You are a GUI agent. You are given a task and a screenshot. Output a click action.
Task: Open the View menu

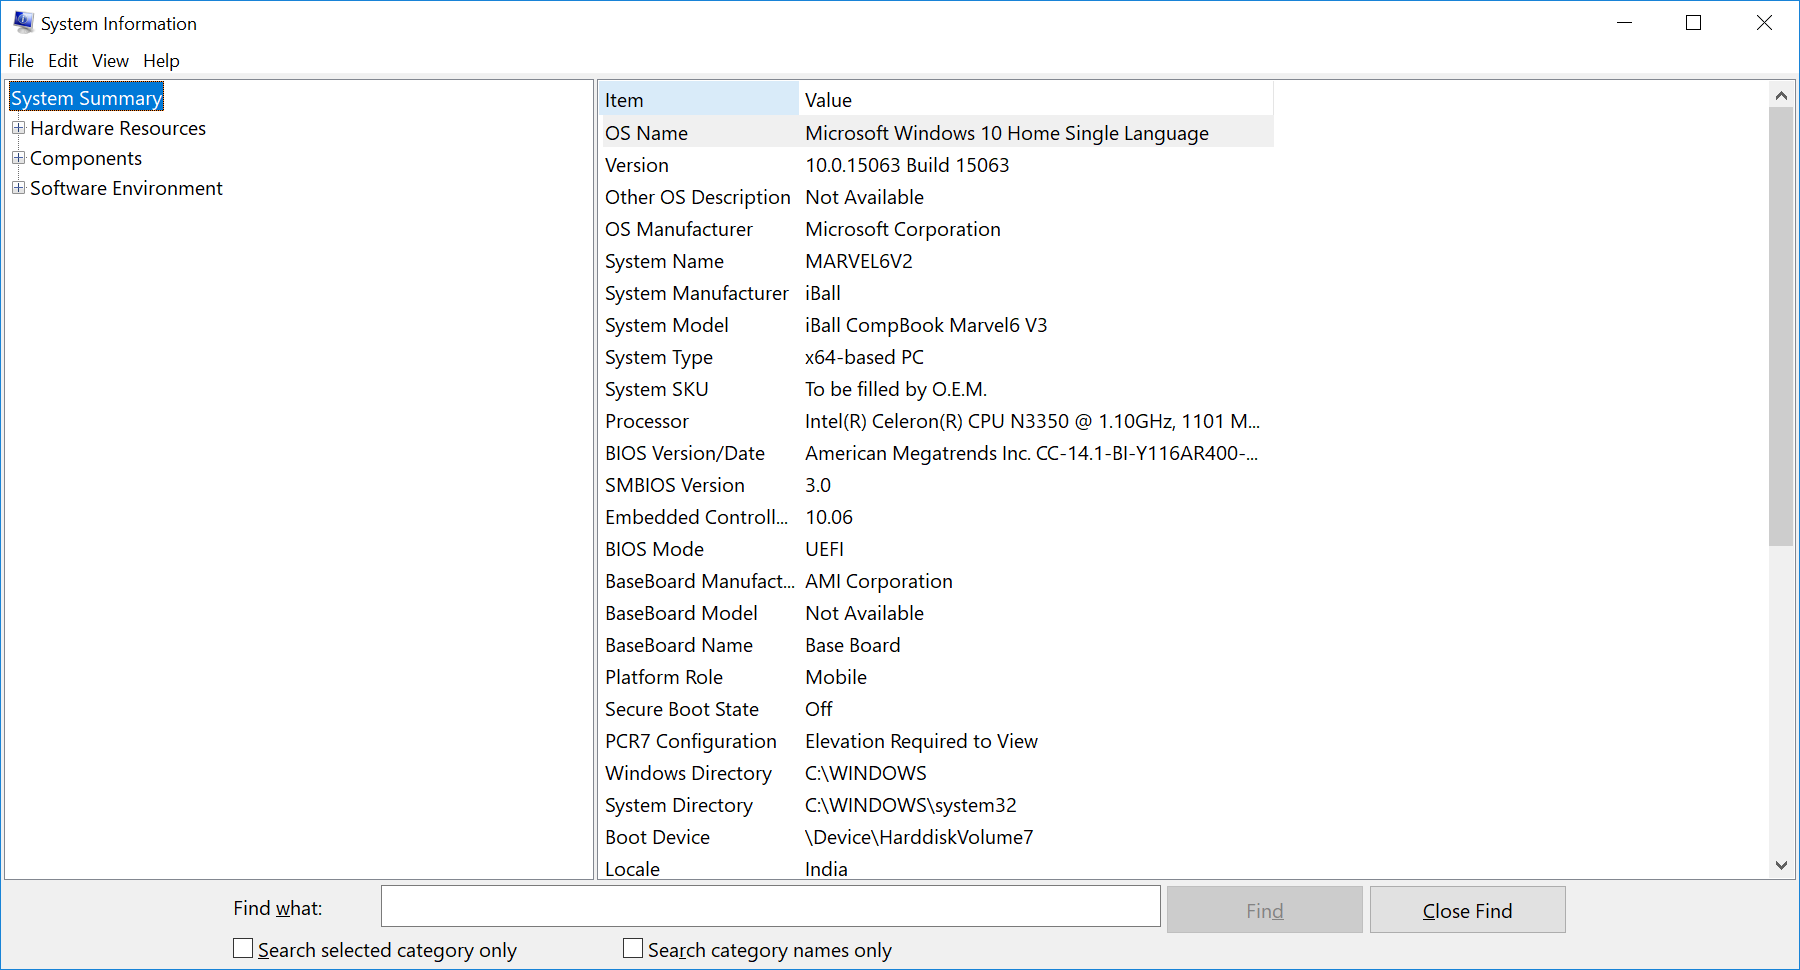coord(109,61)
